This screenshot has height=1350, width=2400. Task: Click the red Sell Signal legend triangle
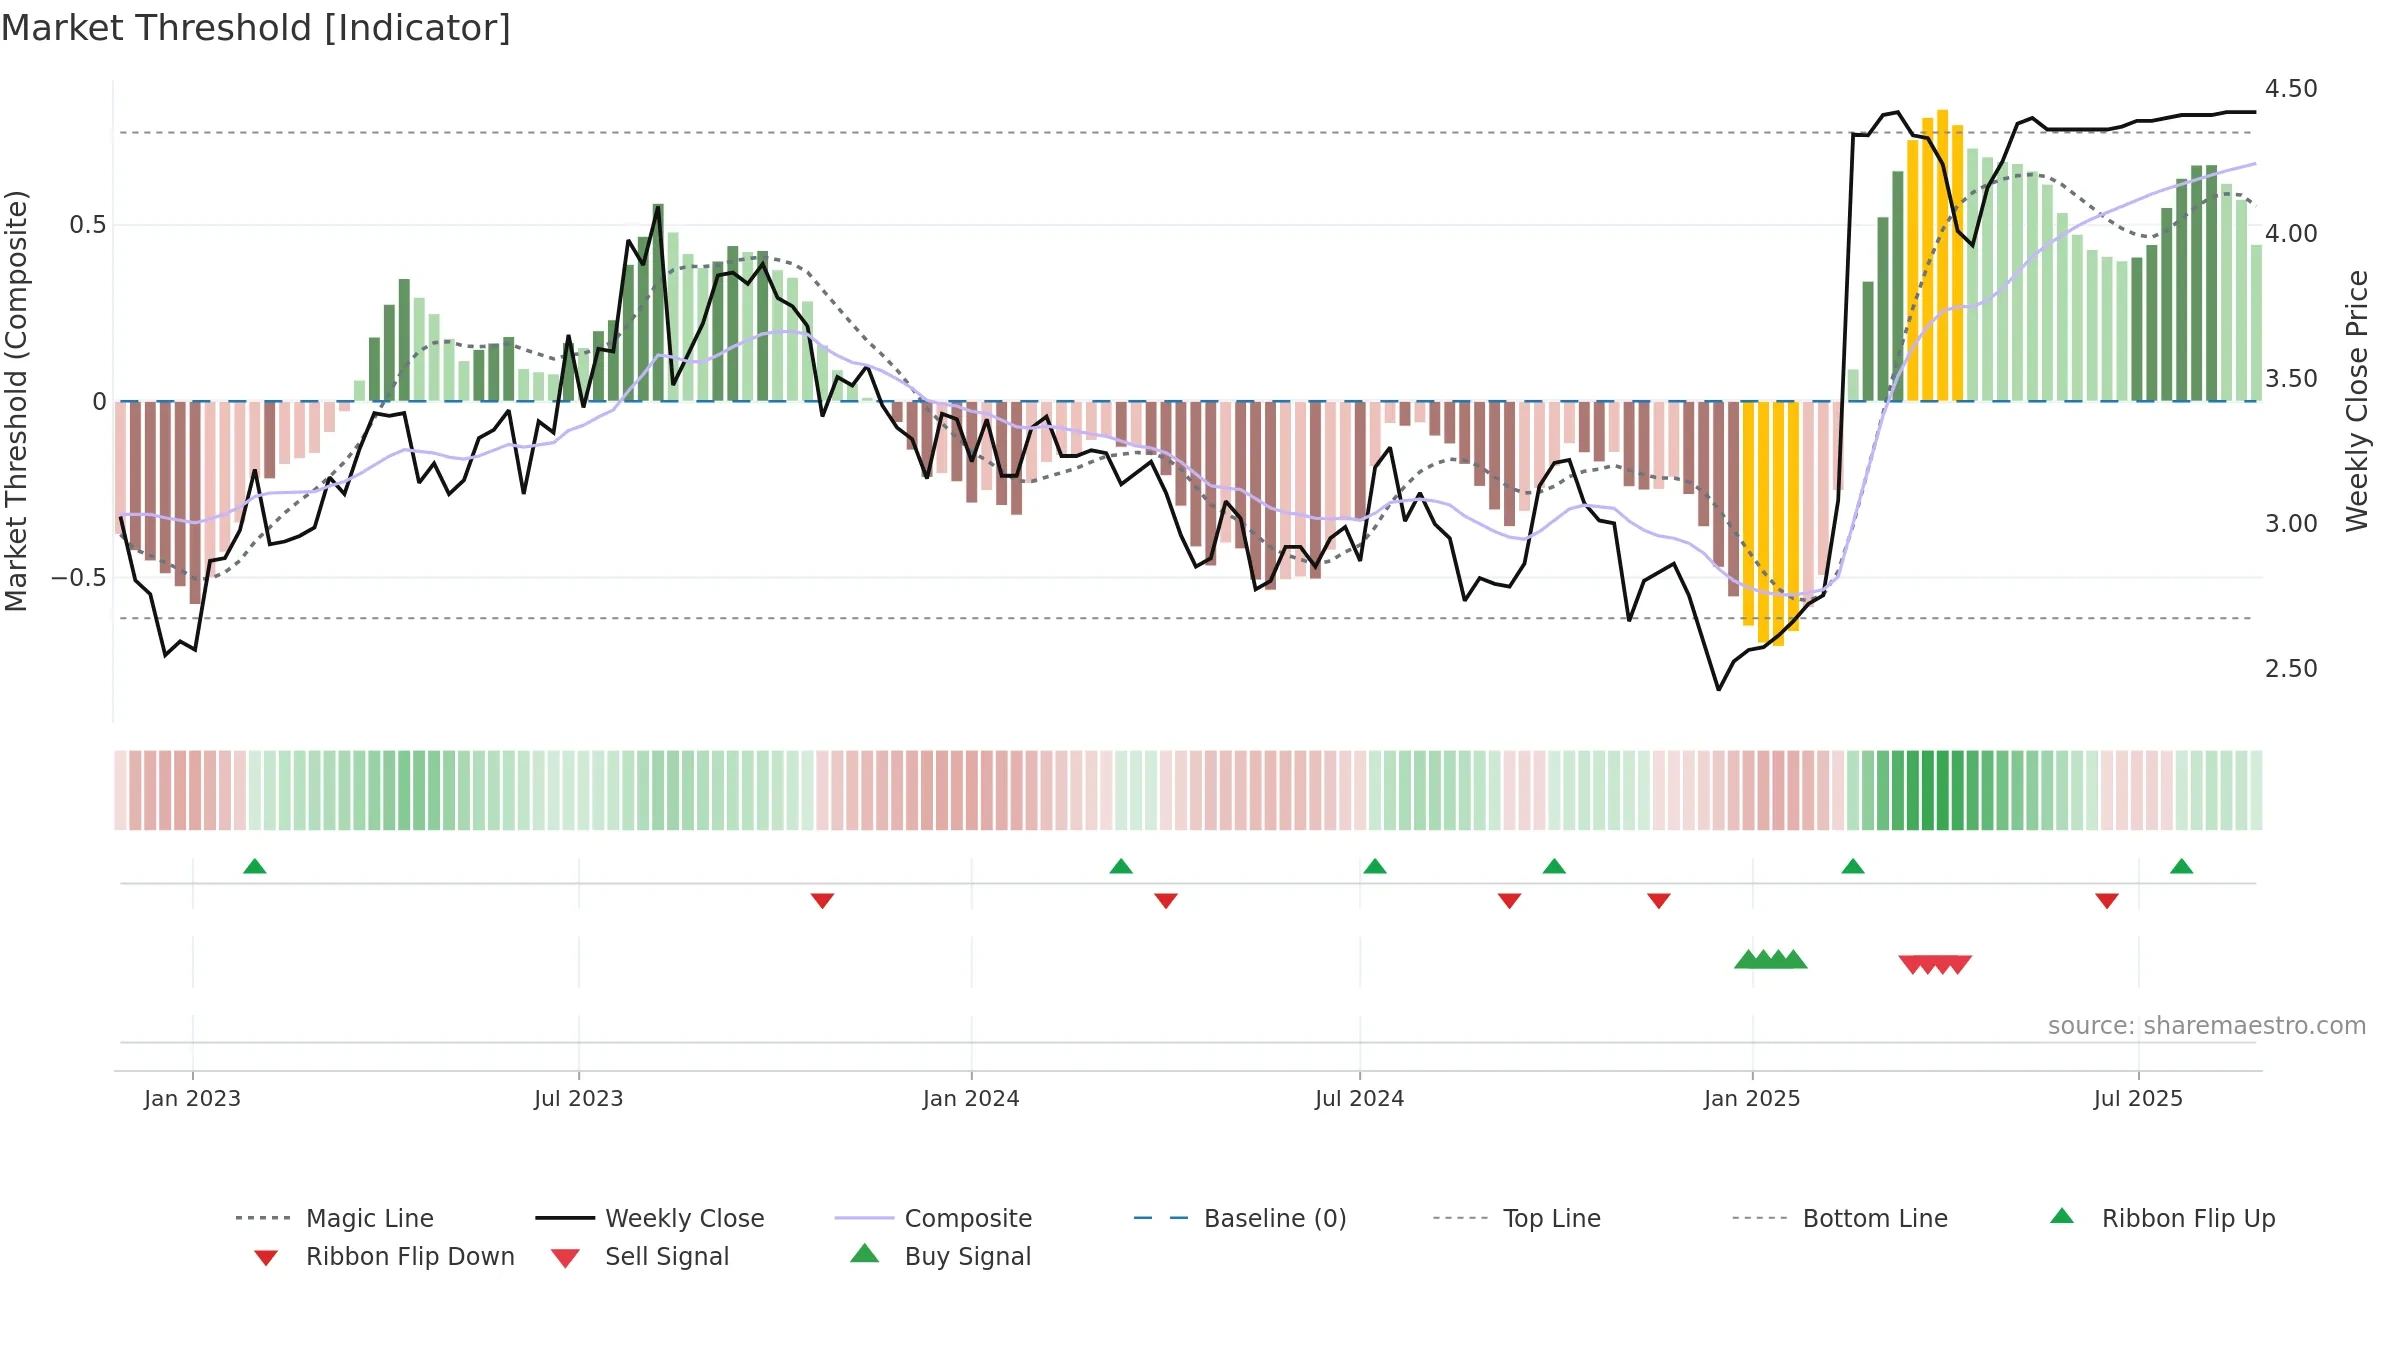[565, 1258]
